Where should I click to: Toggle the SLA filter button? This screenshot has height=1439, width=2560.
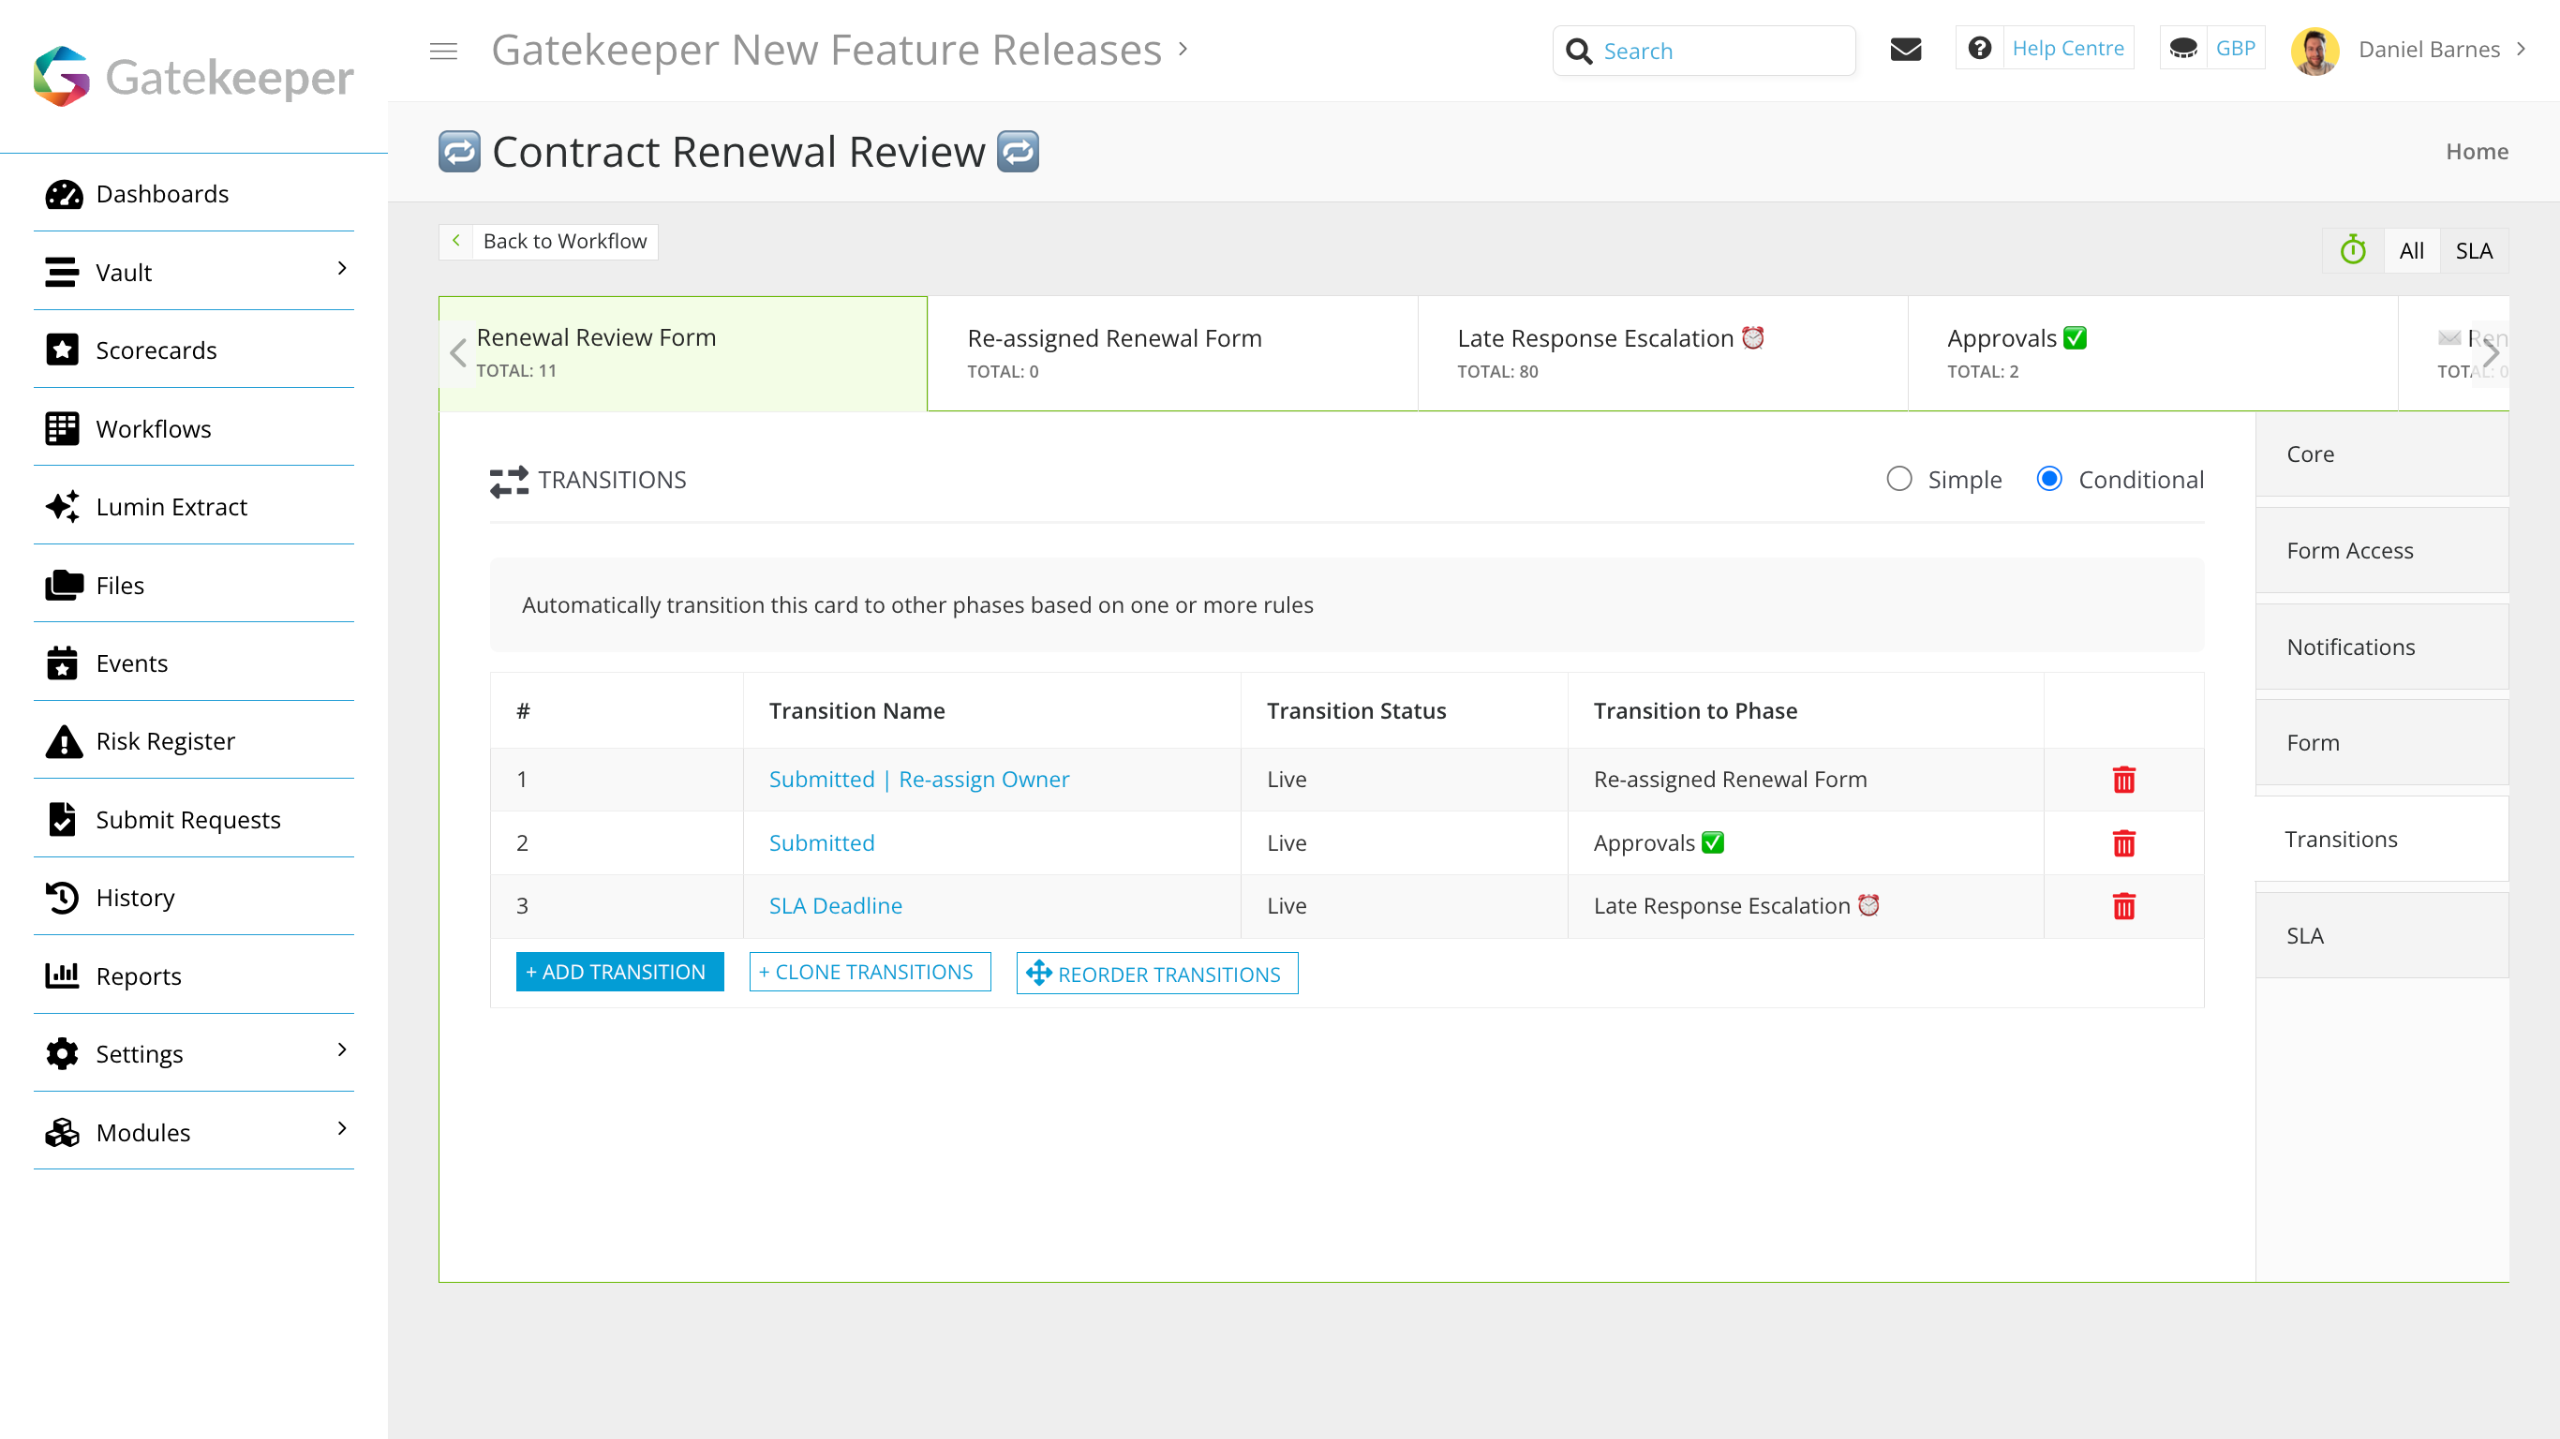pyautogui.click(x=2473, y=250)
